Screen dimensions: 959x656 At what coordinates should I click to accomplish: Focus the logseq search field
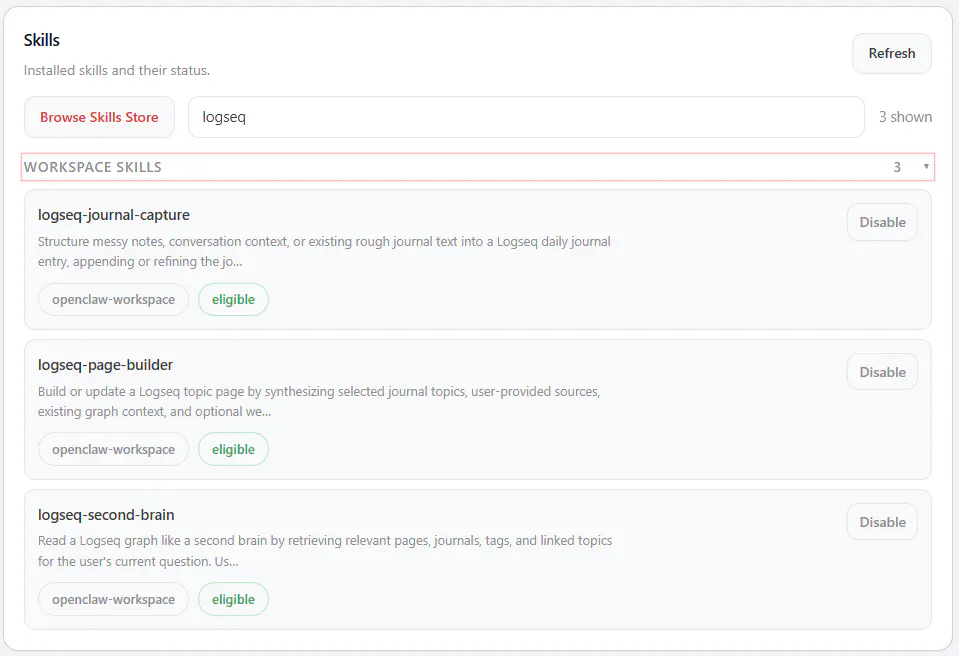(x=526, y=117)
